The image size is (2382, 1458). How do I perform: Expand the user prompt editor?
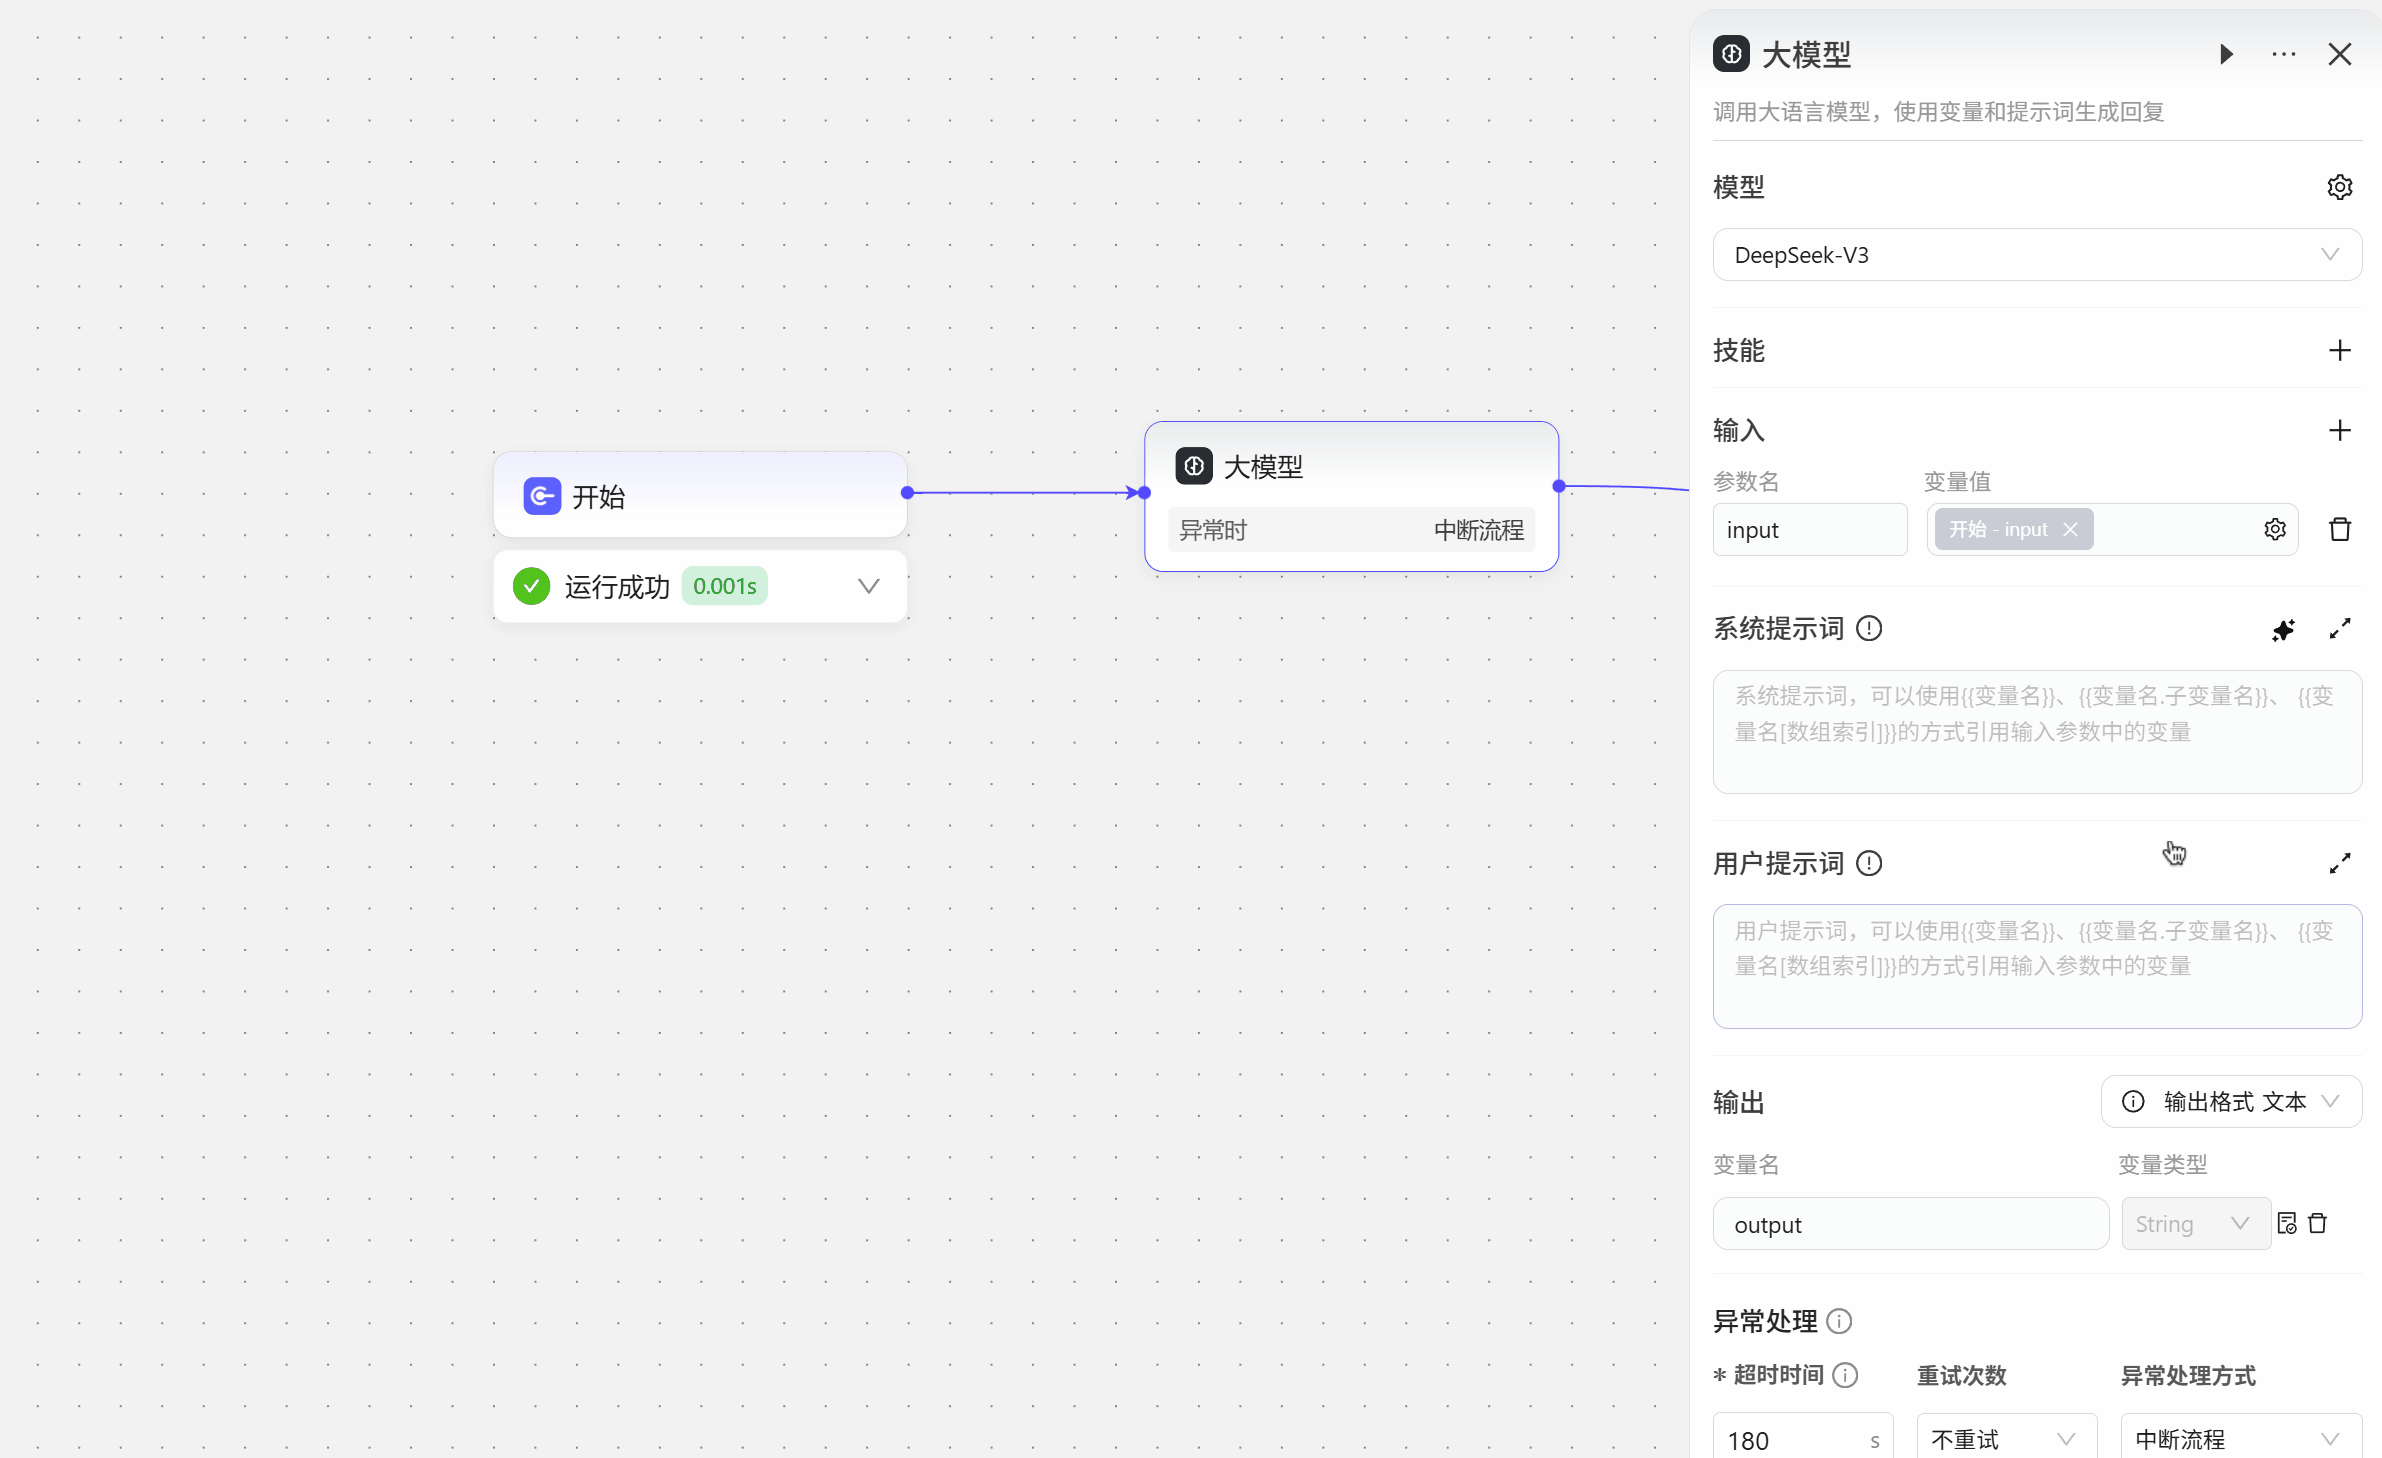point(2339,863)
